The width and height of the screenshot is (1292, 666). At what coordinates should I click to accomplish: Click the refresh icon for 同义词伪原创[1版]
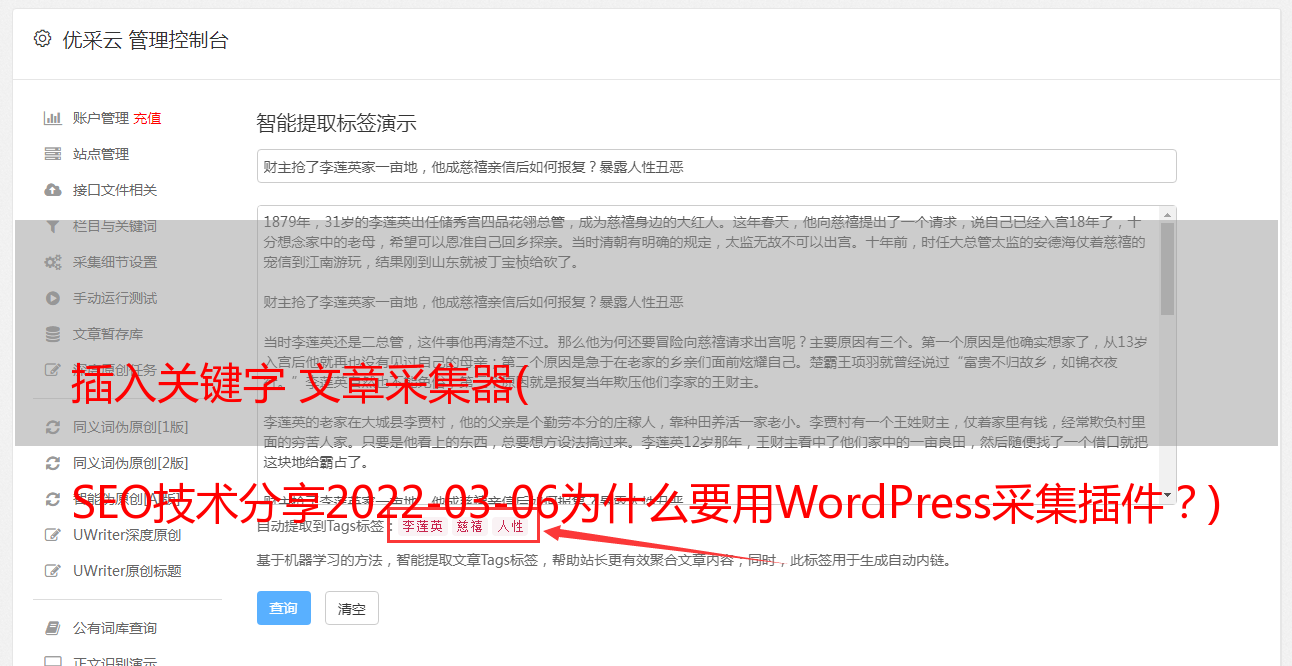pos(53,427)
